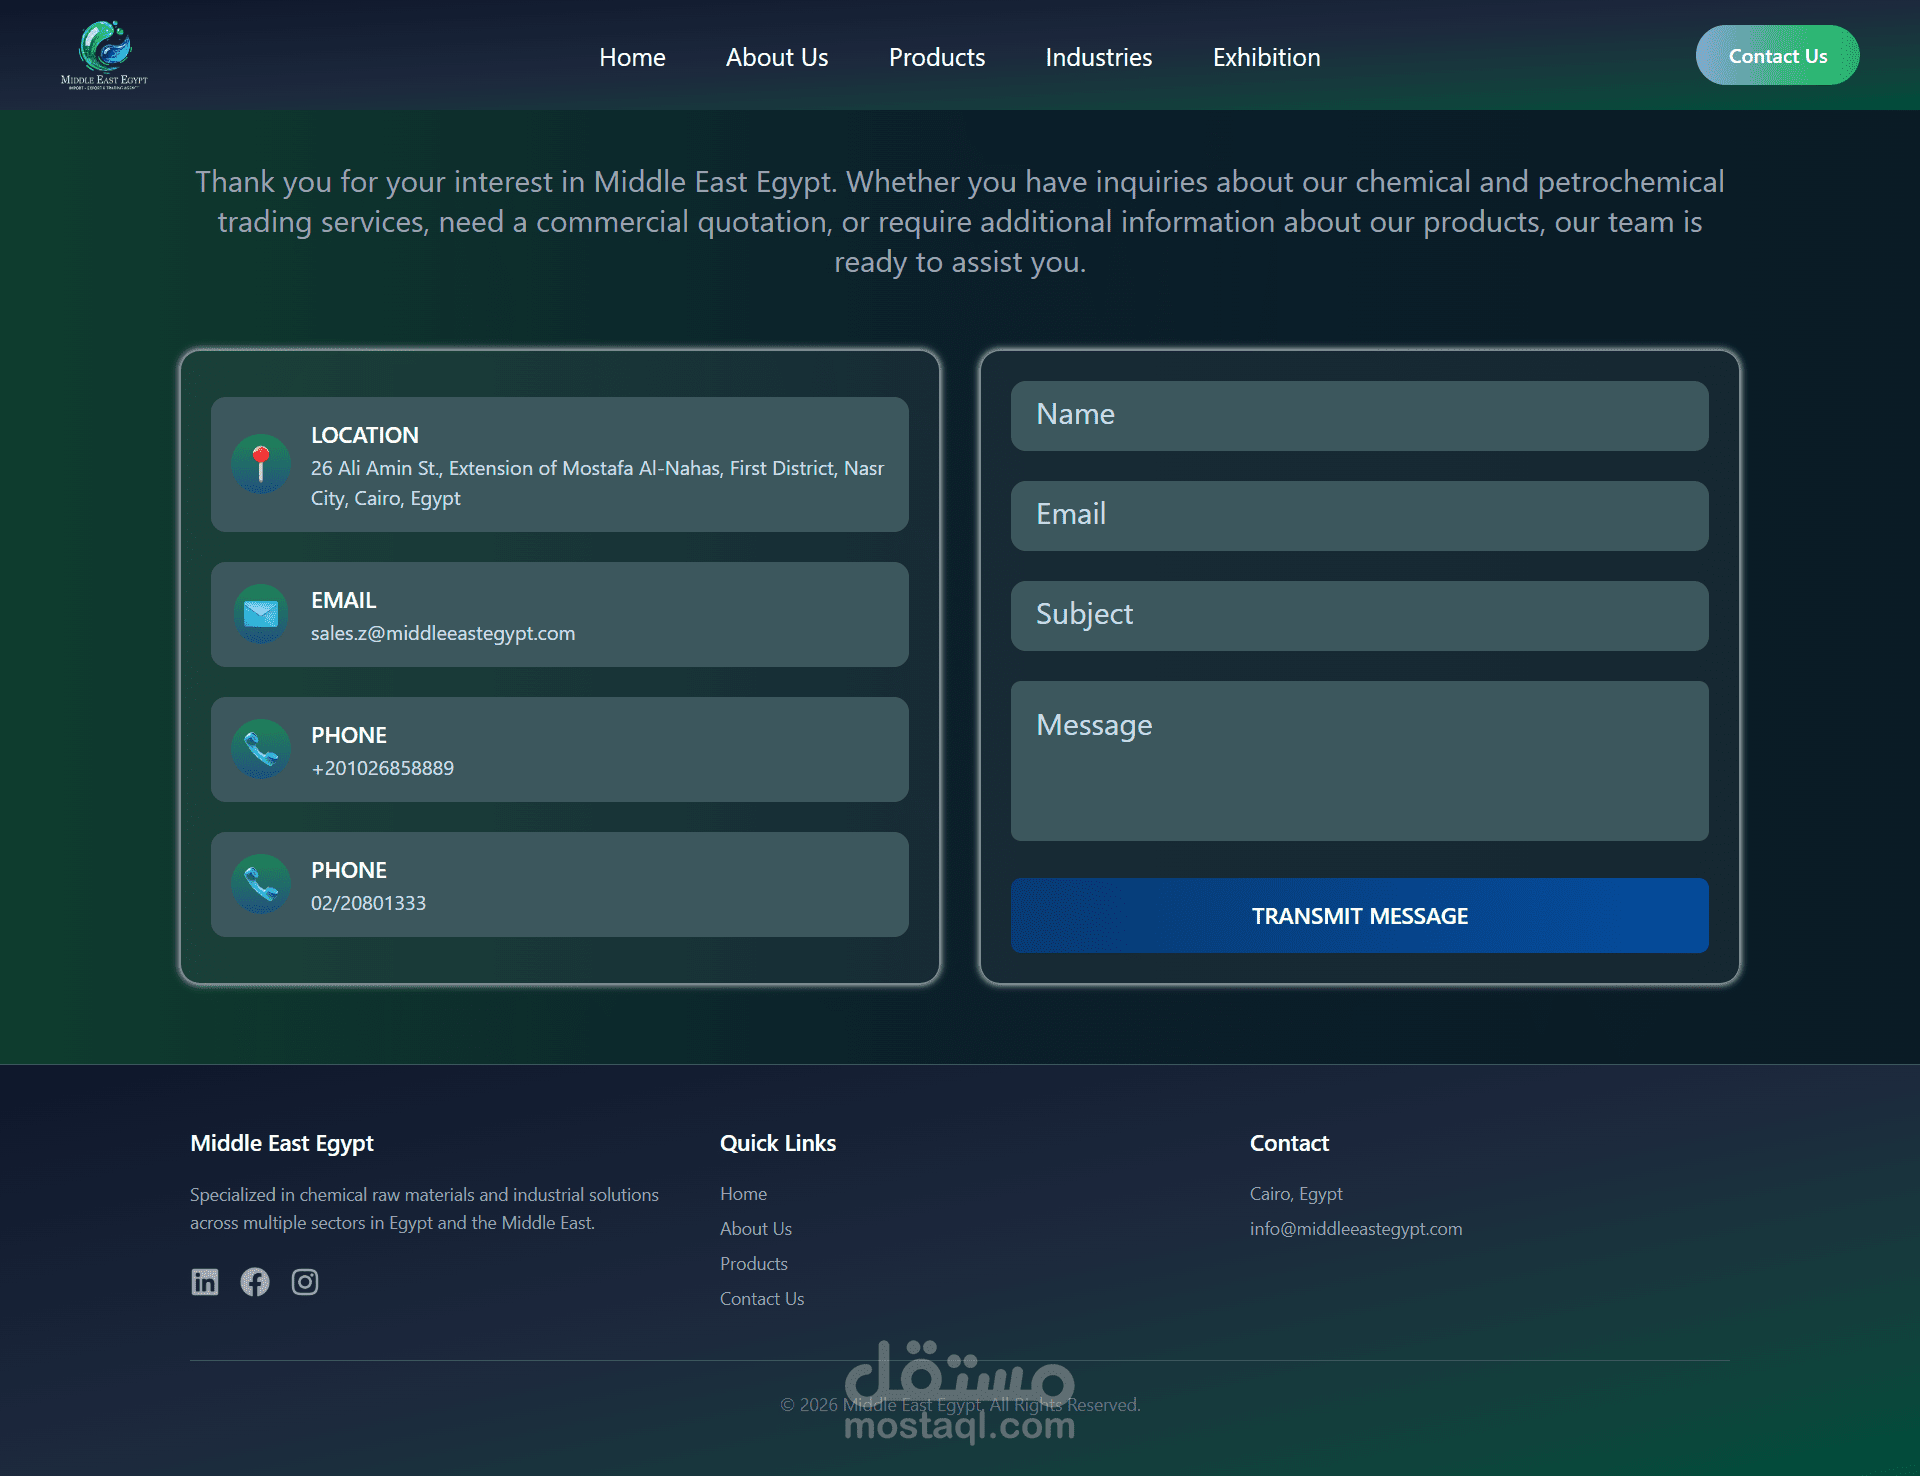The width and height of the screenshot is (1920, 1476).
Task: Click the "Specialized in chemical raw materials" description
Action: point(424,1208)
